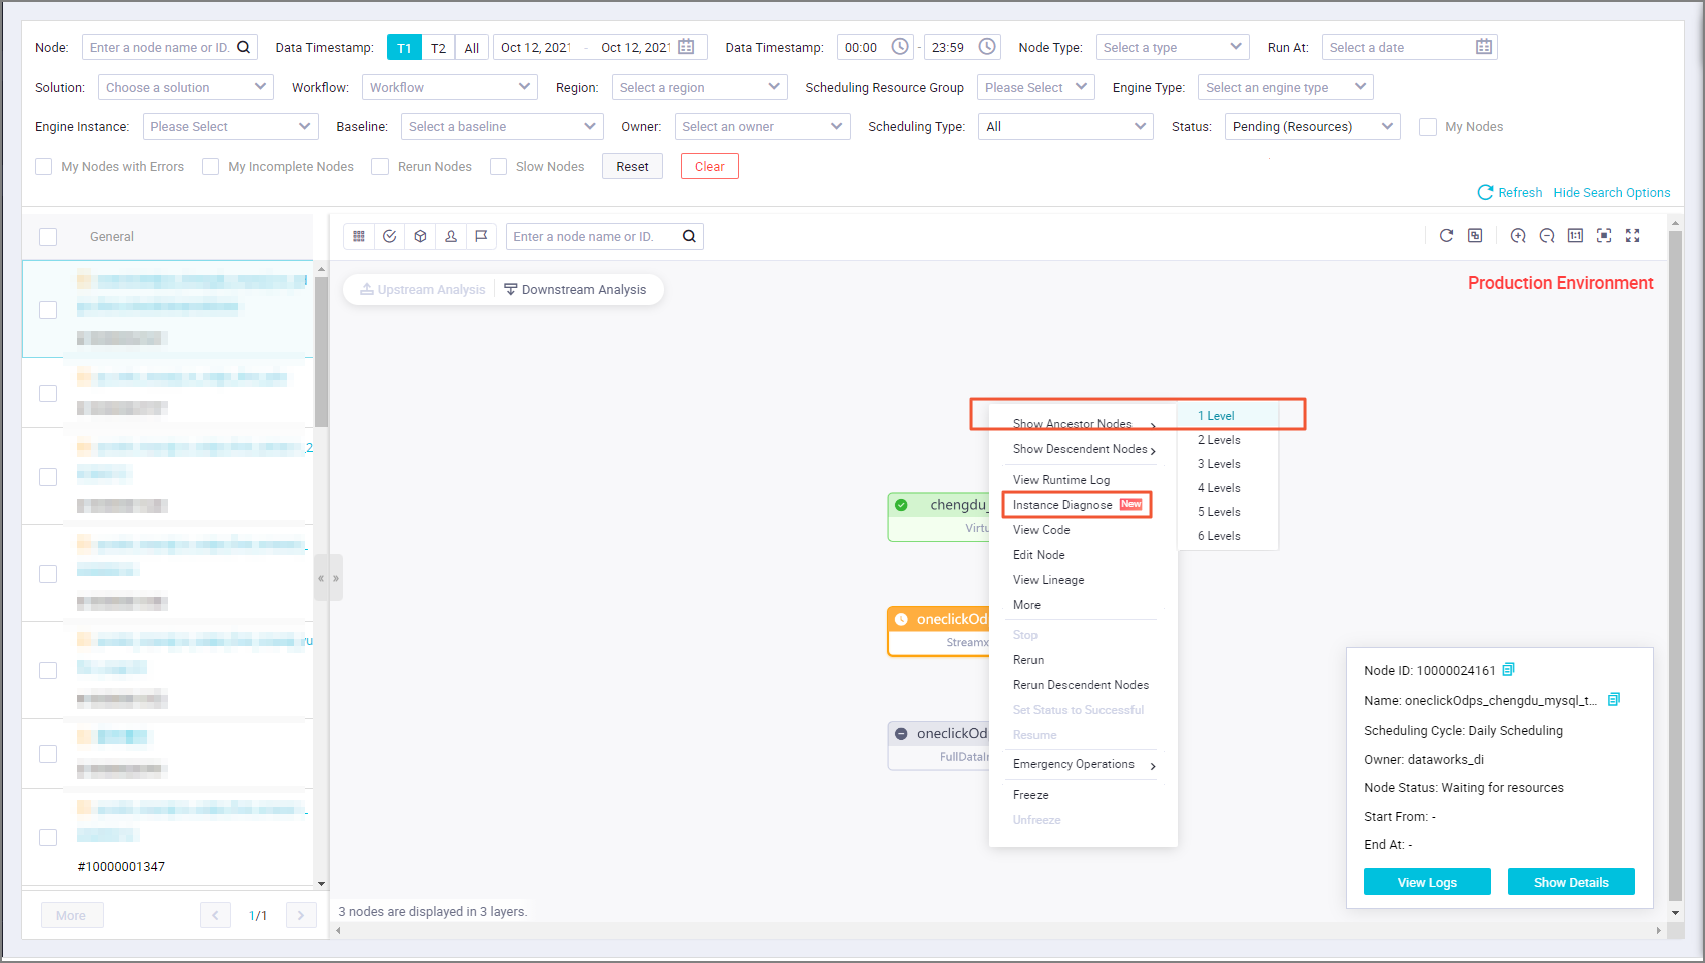Click the search magnifier in DAG node search
Image resolution: width=1705 pixels, height=963 pixels.
tap(689, 236)
